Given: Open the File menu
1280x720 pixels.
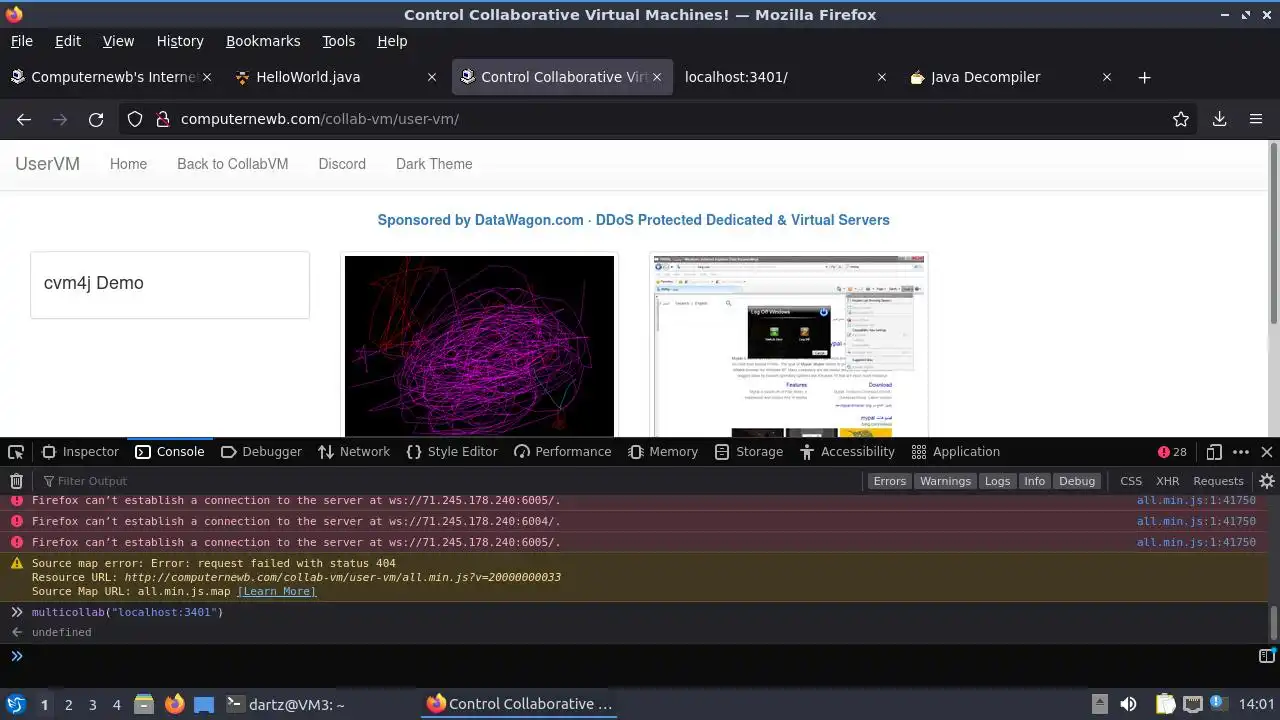Looking at the screenshot, I should (21, 41).
